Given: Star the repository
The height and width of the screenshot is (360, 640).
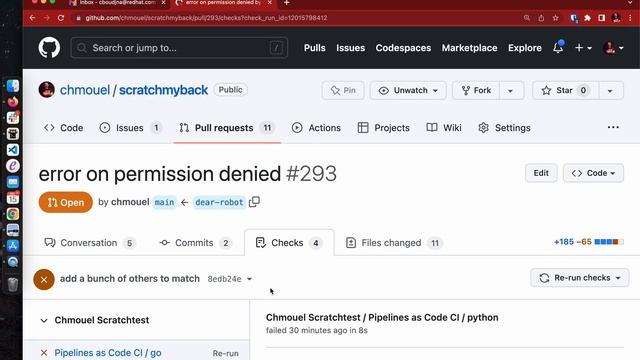Looking at the screenshot, I should click(x=565, y=90).
